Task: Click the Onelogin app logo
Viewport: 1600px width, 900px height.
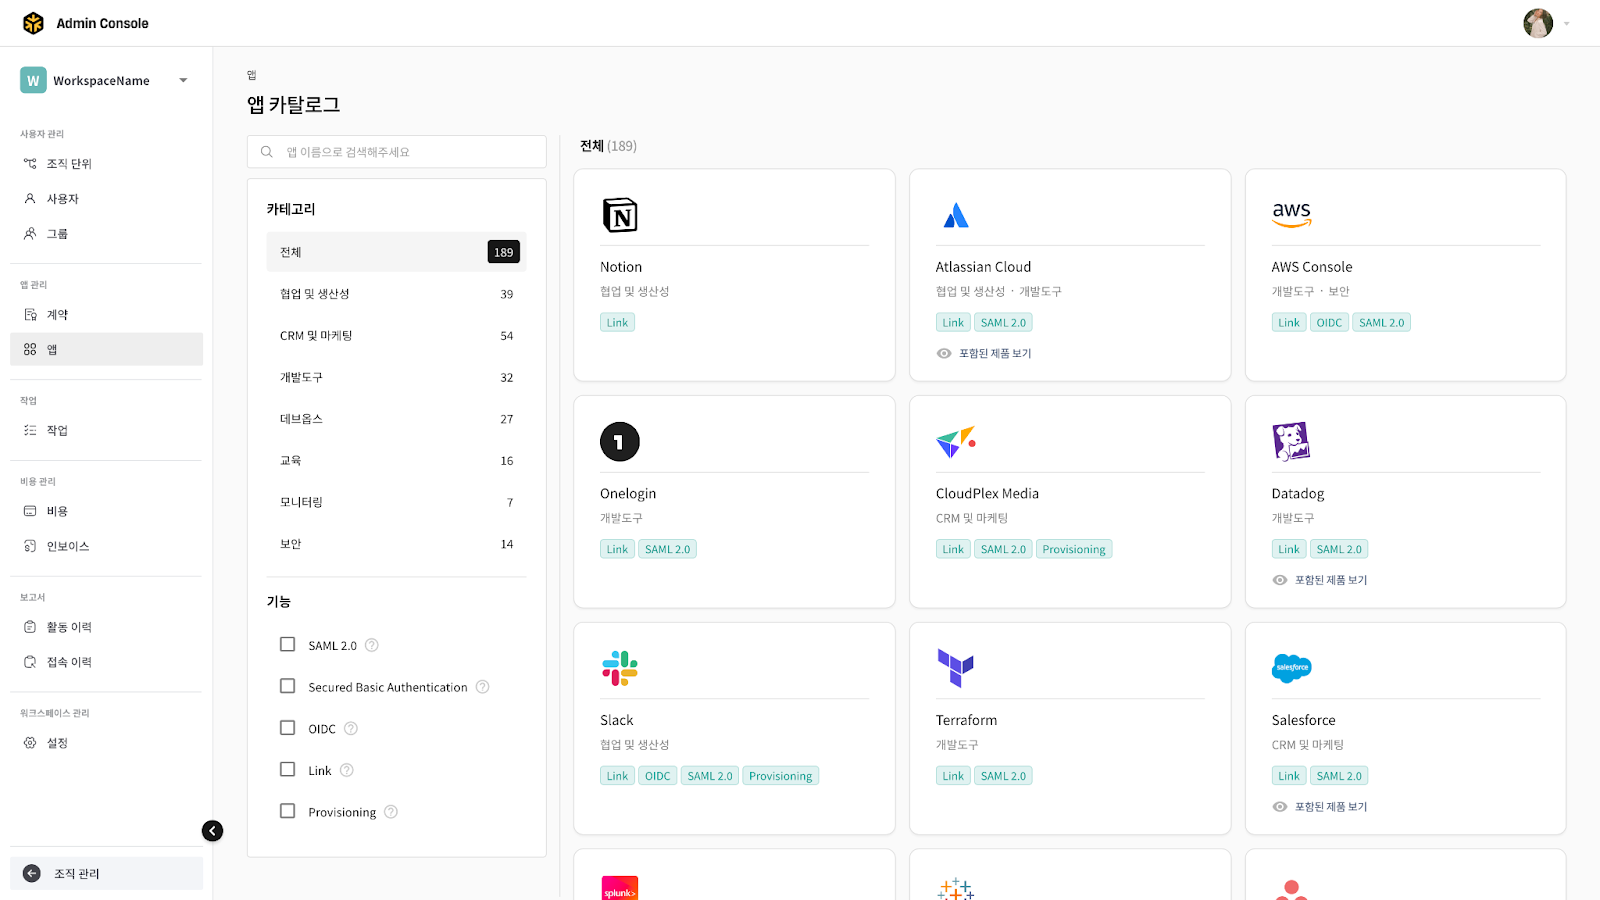Action: point(620,442)
